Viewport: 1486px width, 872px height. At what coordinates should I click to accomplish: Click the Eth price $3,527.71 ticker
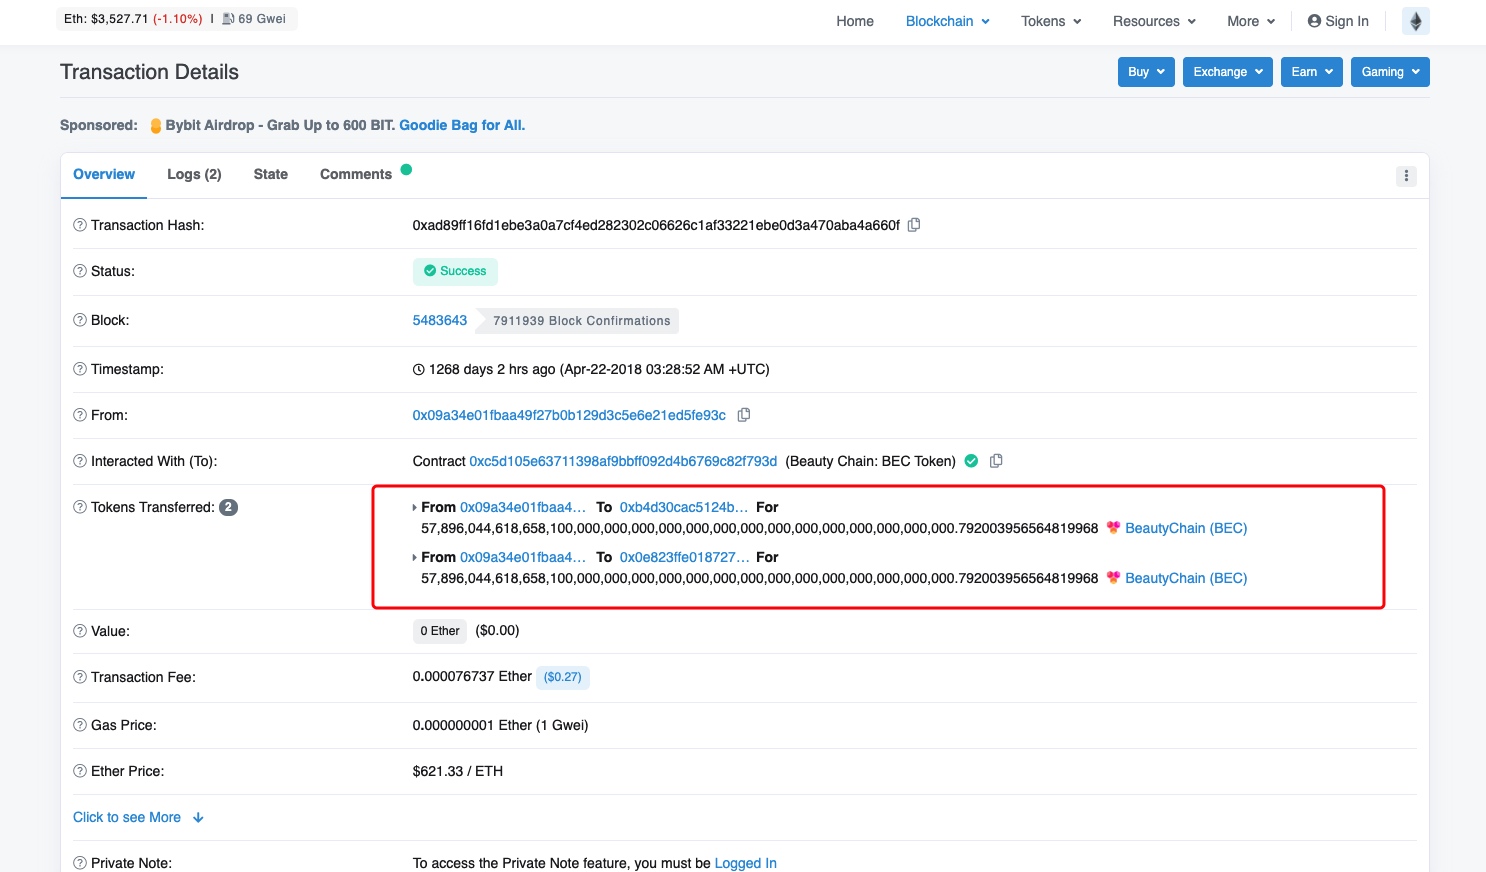pyautogui.click(x=133, y=19)
